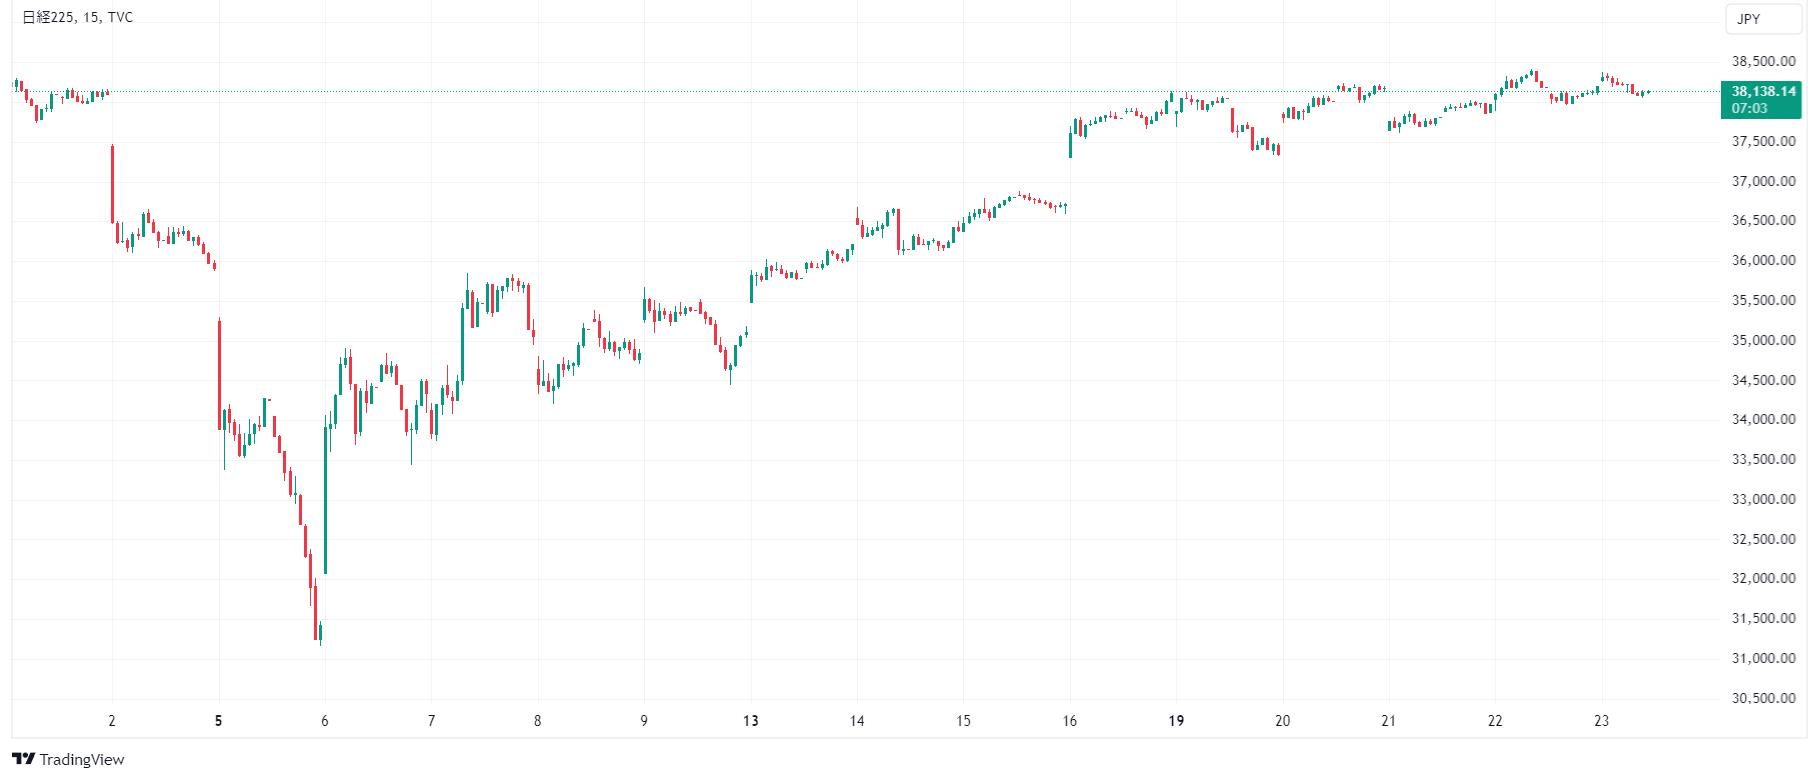Click the 36,000.00 price axis label
The image size is (1819, 780).
tap(1763, 260)
